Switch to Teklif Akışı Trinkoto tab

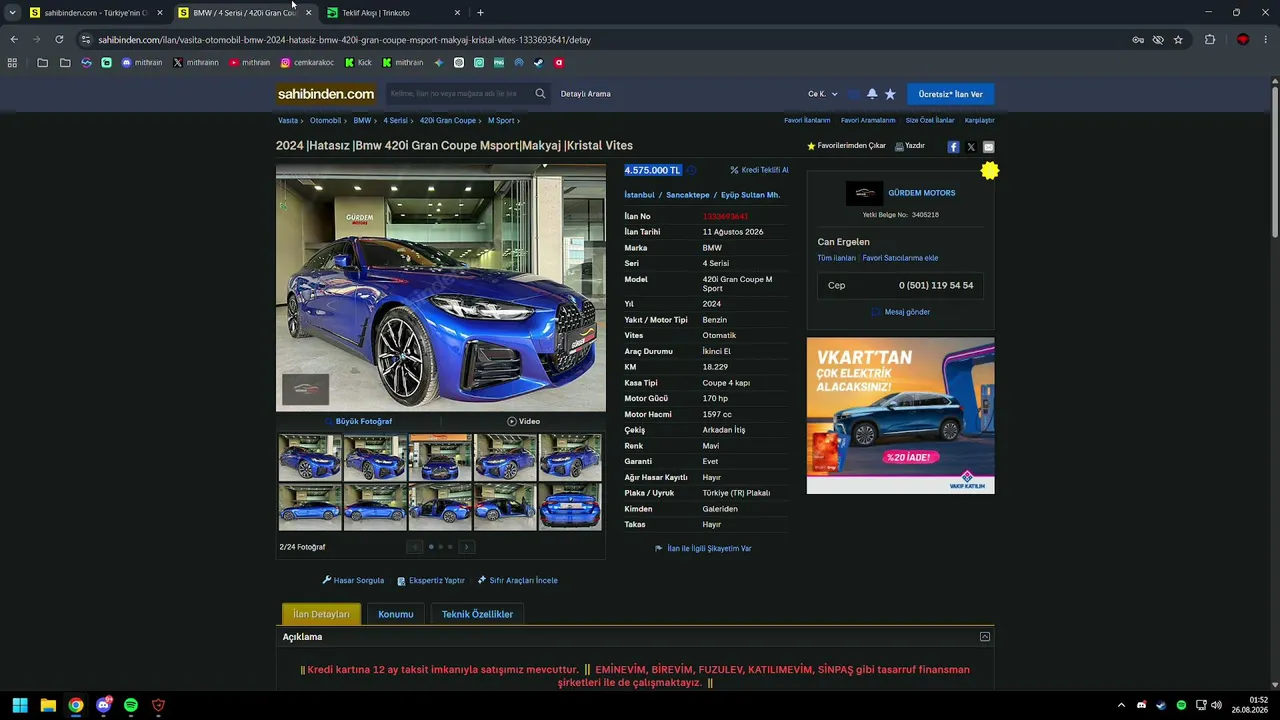point(394,13)
